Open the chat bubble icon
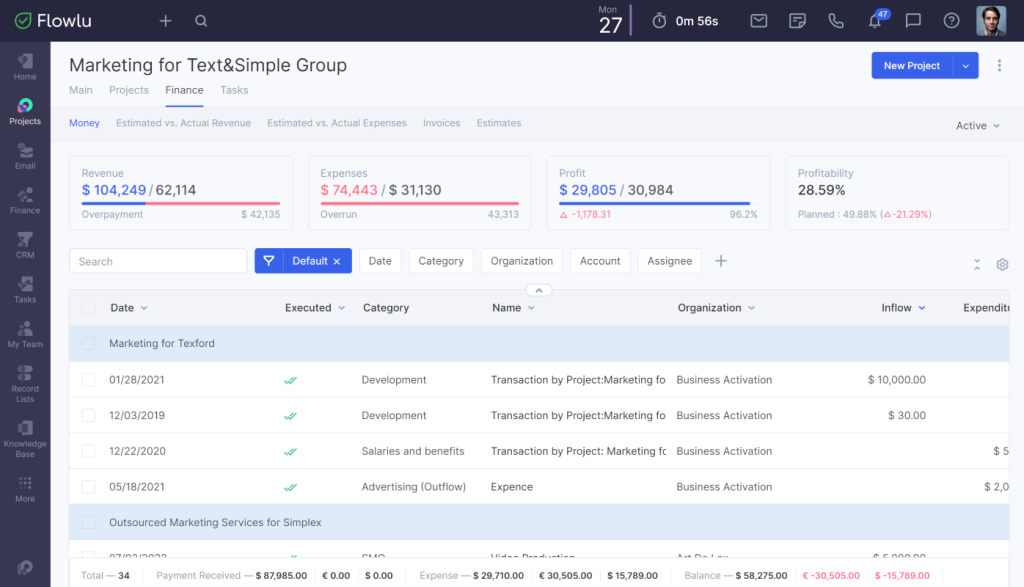The height and width of the screenshot is (587, 1024). point(913,21)
